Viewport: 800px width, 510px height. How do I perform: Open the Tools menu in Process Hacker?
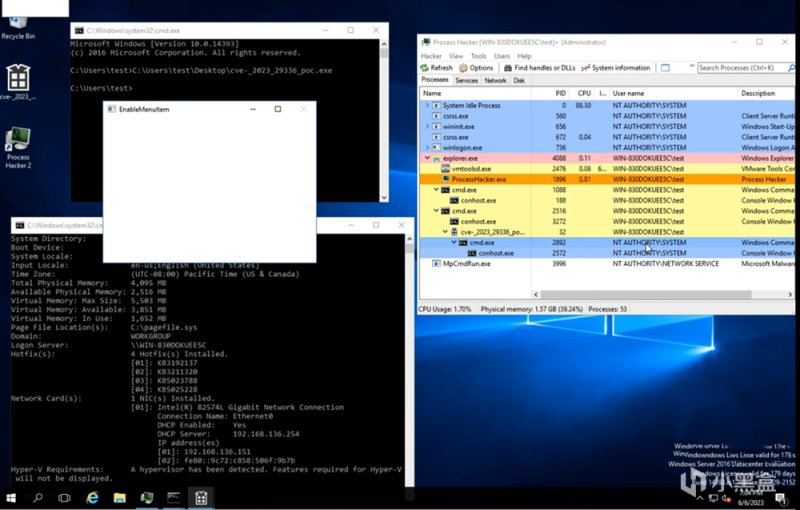tap(479, 56)
